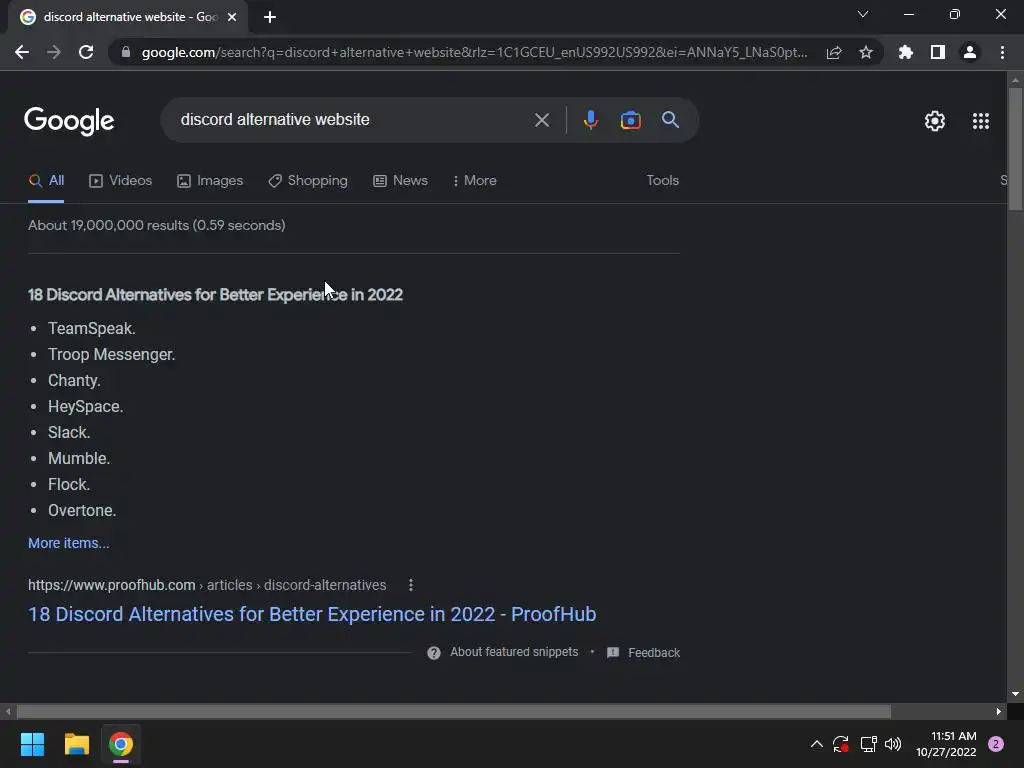This screenshot has height=768, width=1024.
Task: Open File Explorer from taskbar
Action: click(76, 744)
